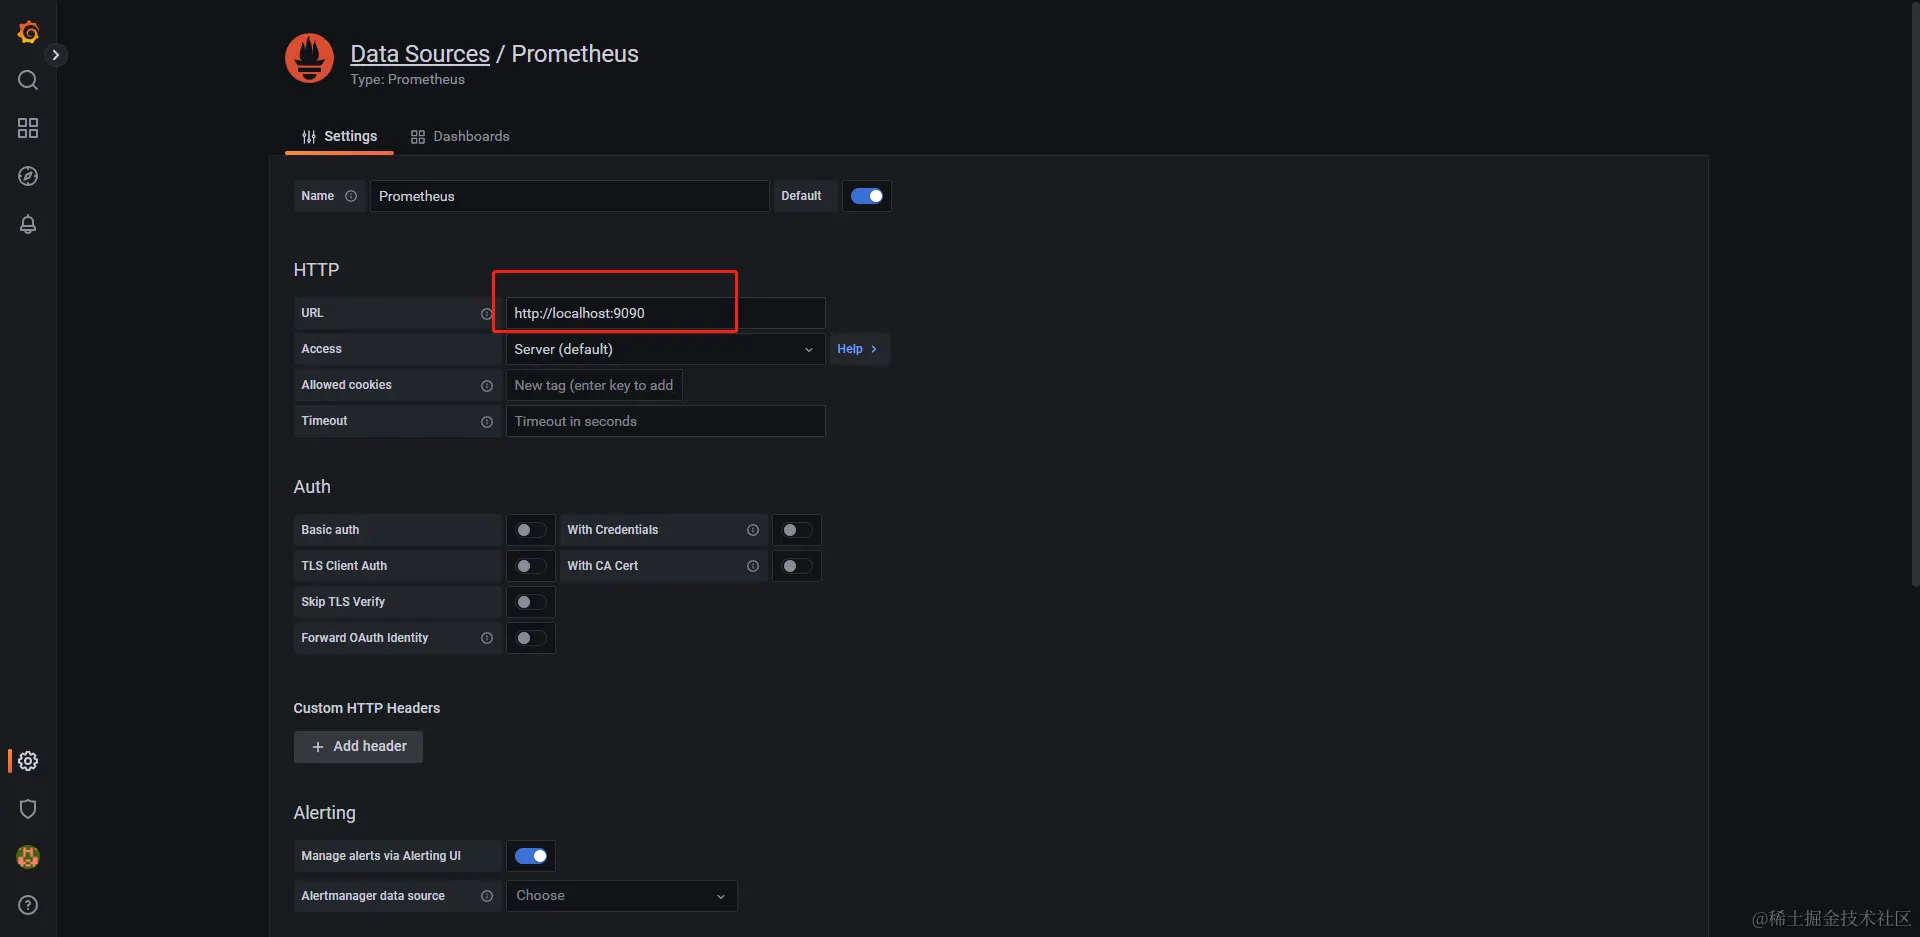This screenshot has width=1920, height=937.
Task: Click the Add header button
Action: coord(358,747)
